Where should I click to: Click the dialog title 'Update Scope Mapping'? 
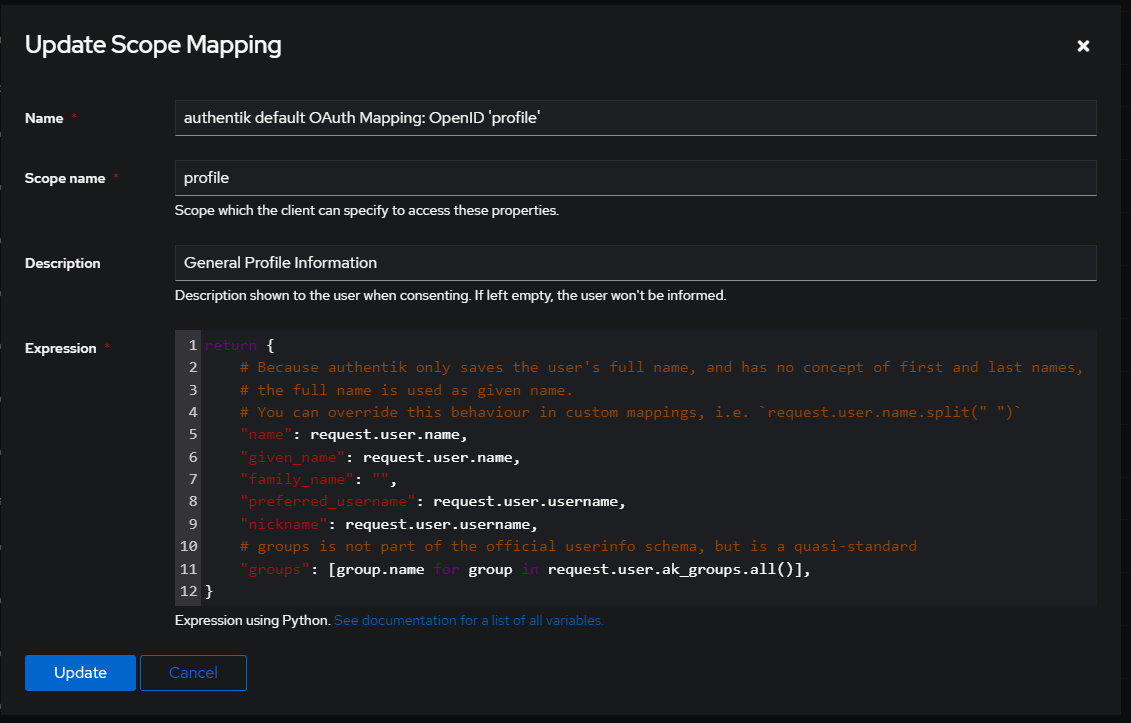[153, 45]
